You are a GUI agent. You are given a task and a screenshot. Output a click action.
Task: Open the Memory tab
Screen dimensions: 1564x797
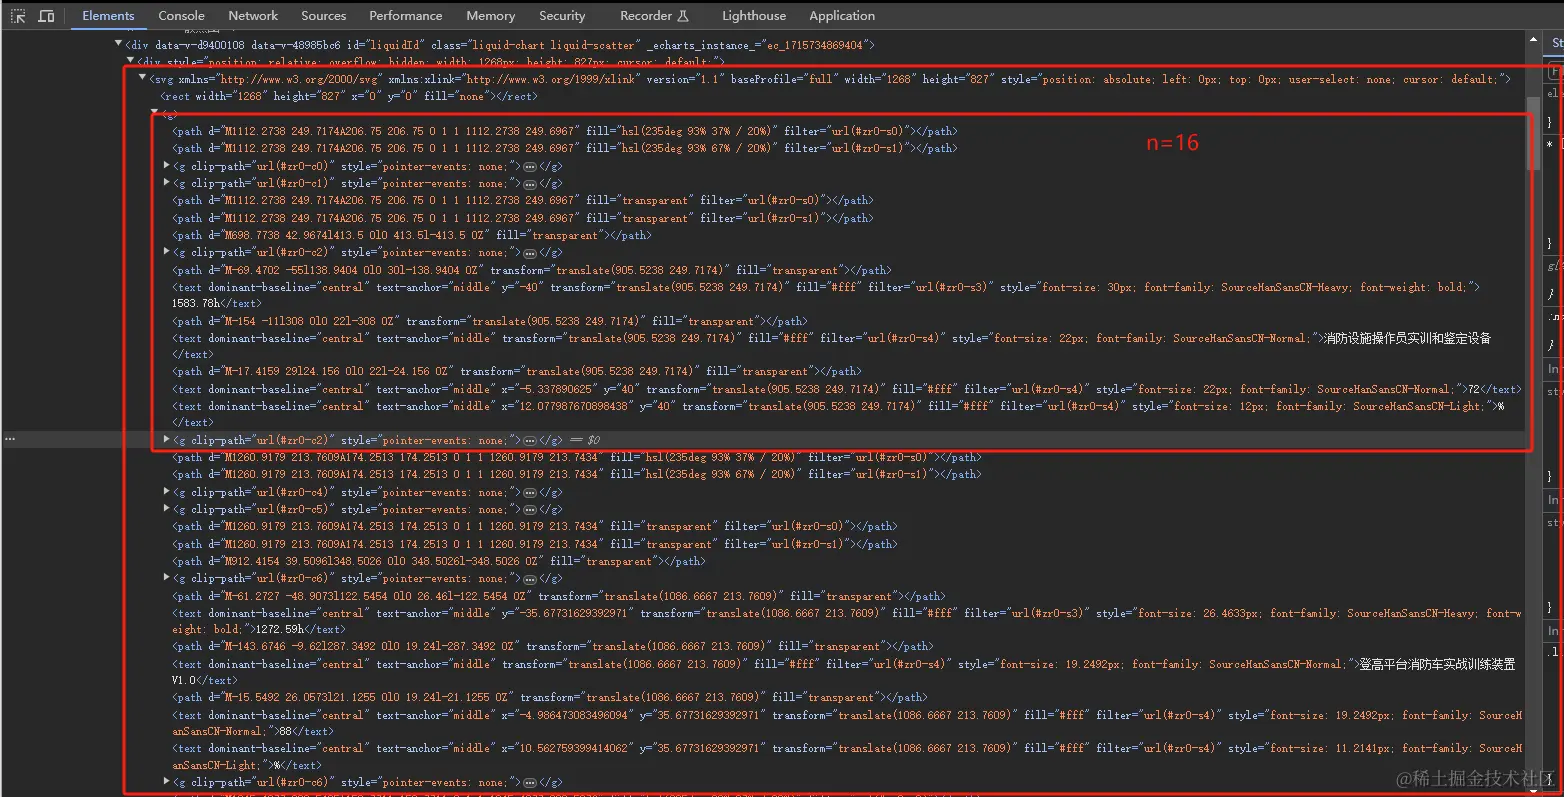click(x=490, y=16)
